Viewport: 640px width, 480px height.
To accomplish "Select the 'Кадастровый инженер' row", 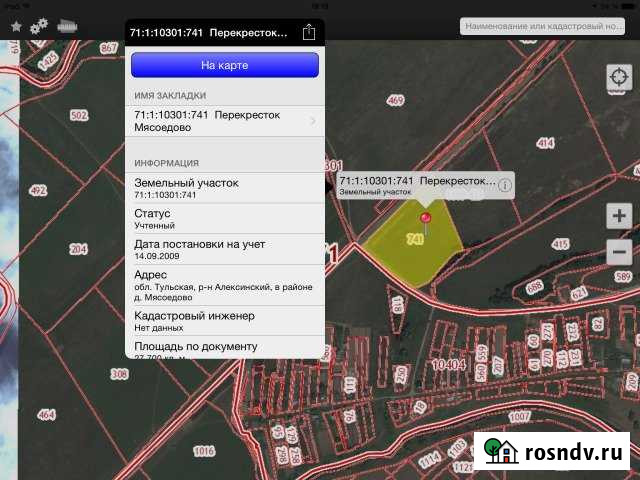I will [x=227, y=320].
